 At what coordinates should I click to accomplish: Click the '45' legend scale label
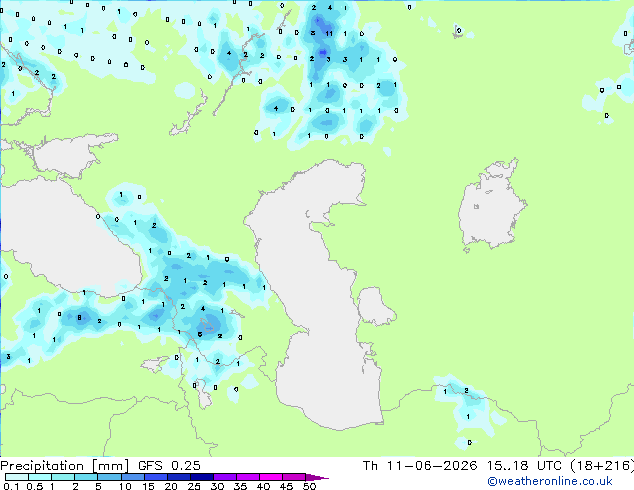tap(286, 486)
